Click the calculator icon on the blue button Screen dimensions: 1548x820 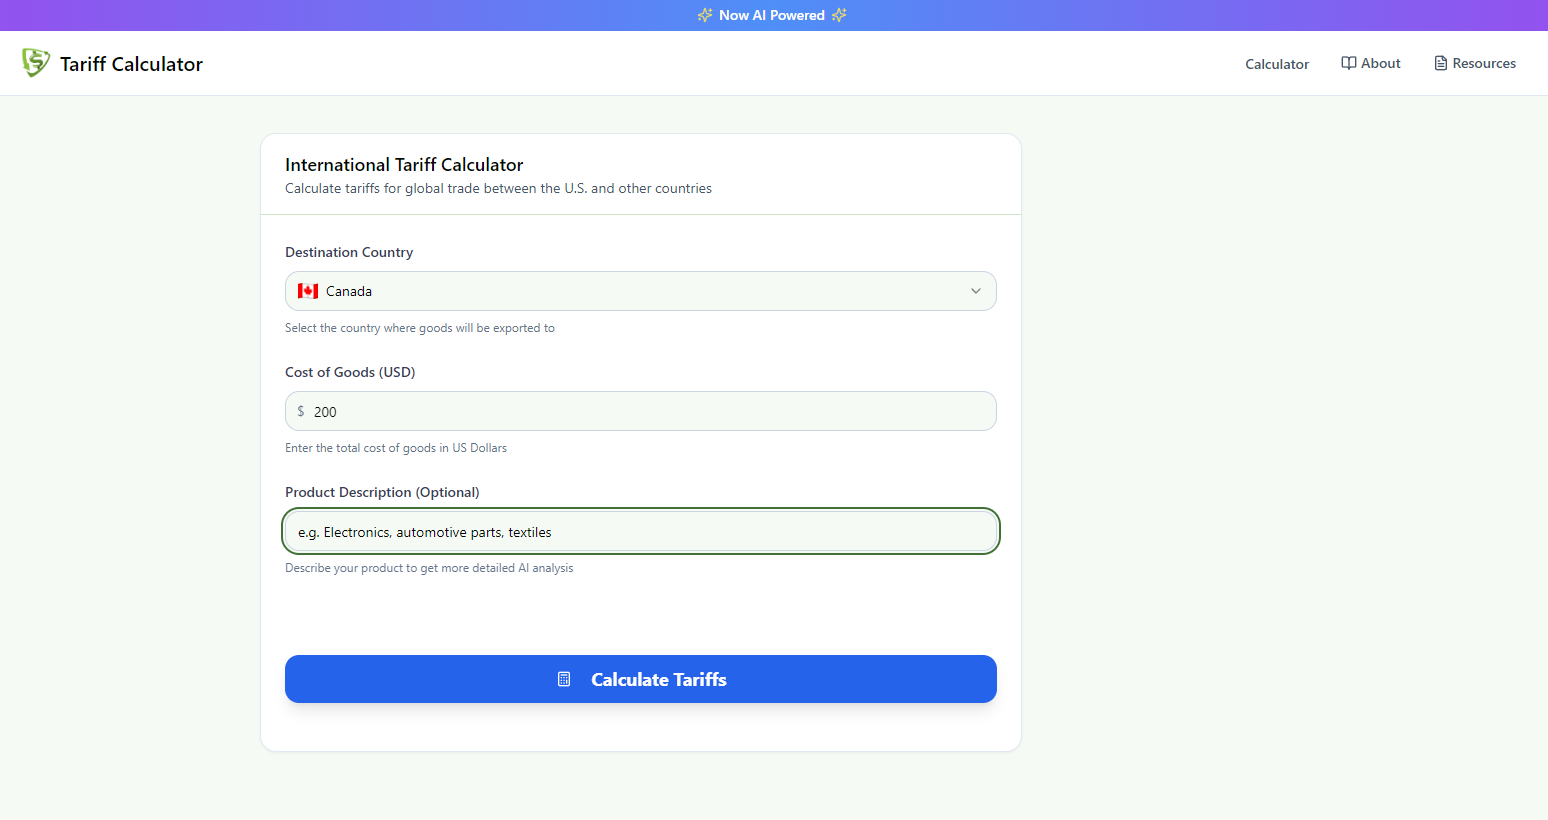(x=564, y=679)
